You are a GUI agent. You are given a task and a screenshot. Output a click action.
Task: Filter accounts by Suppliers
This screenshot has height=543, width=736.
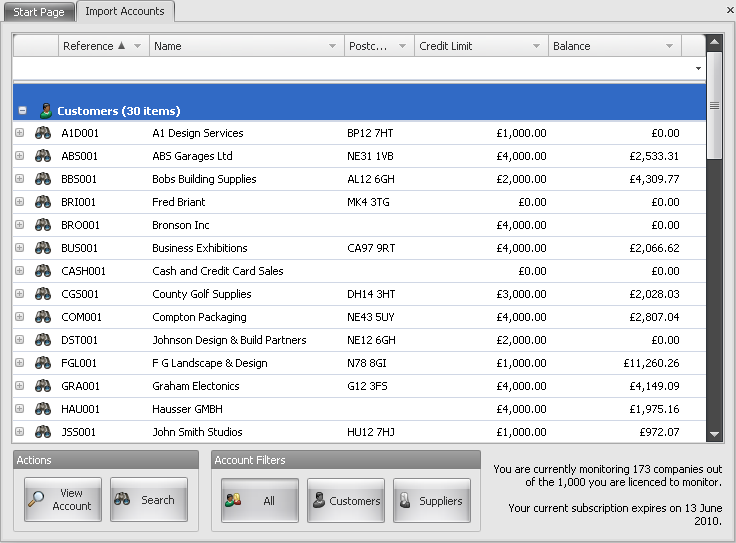coord(431,500)
